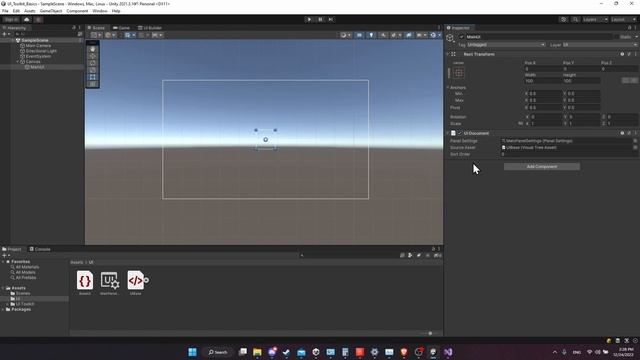Viewport: 640px width, 360px height.
Task: Toggle the 2D view button
Action: coord(359,35)
